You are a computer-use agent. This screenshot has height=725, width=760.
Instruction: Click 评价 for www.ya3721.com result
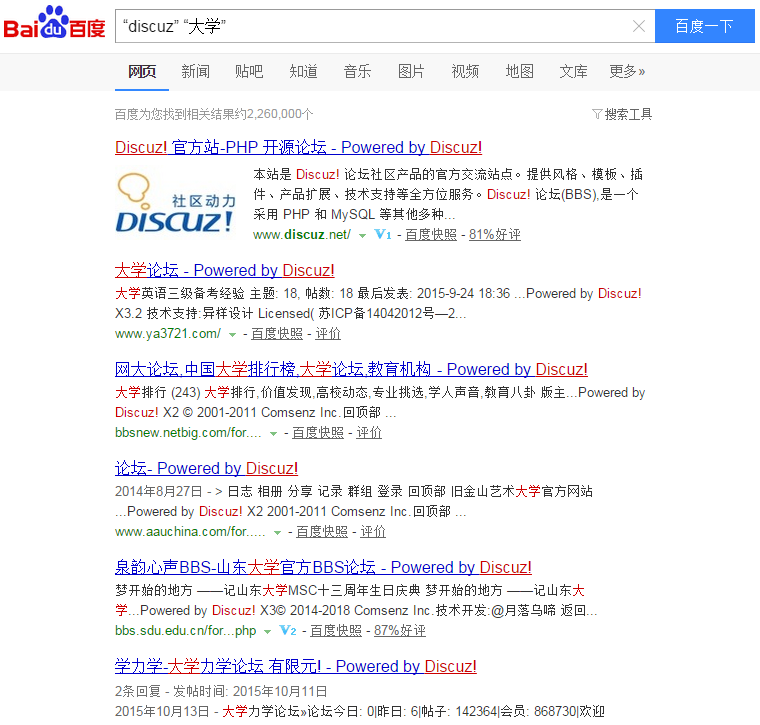click(x=328, y=333)
